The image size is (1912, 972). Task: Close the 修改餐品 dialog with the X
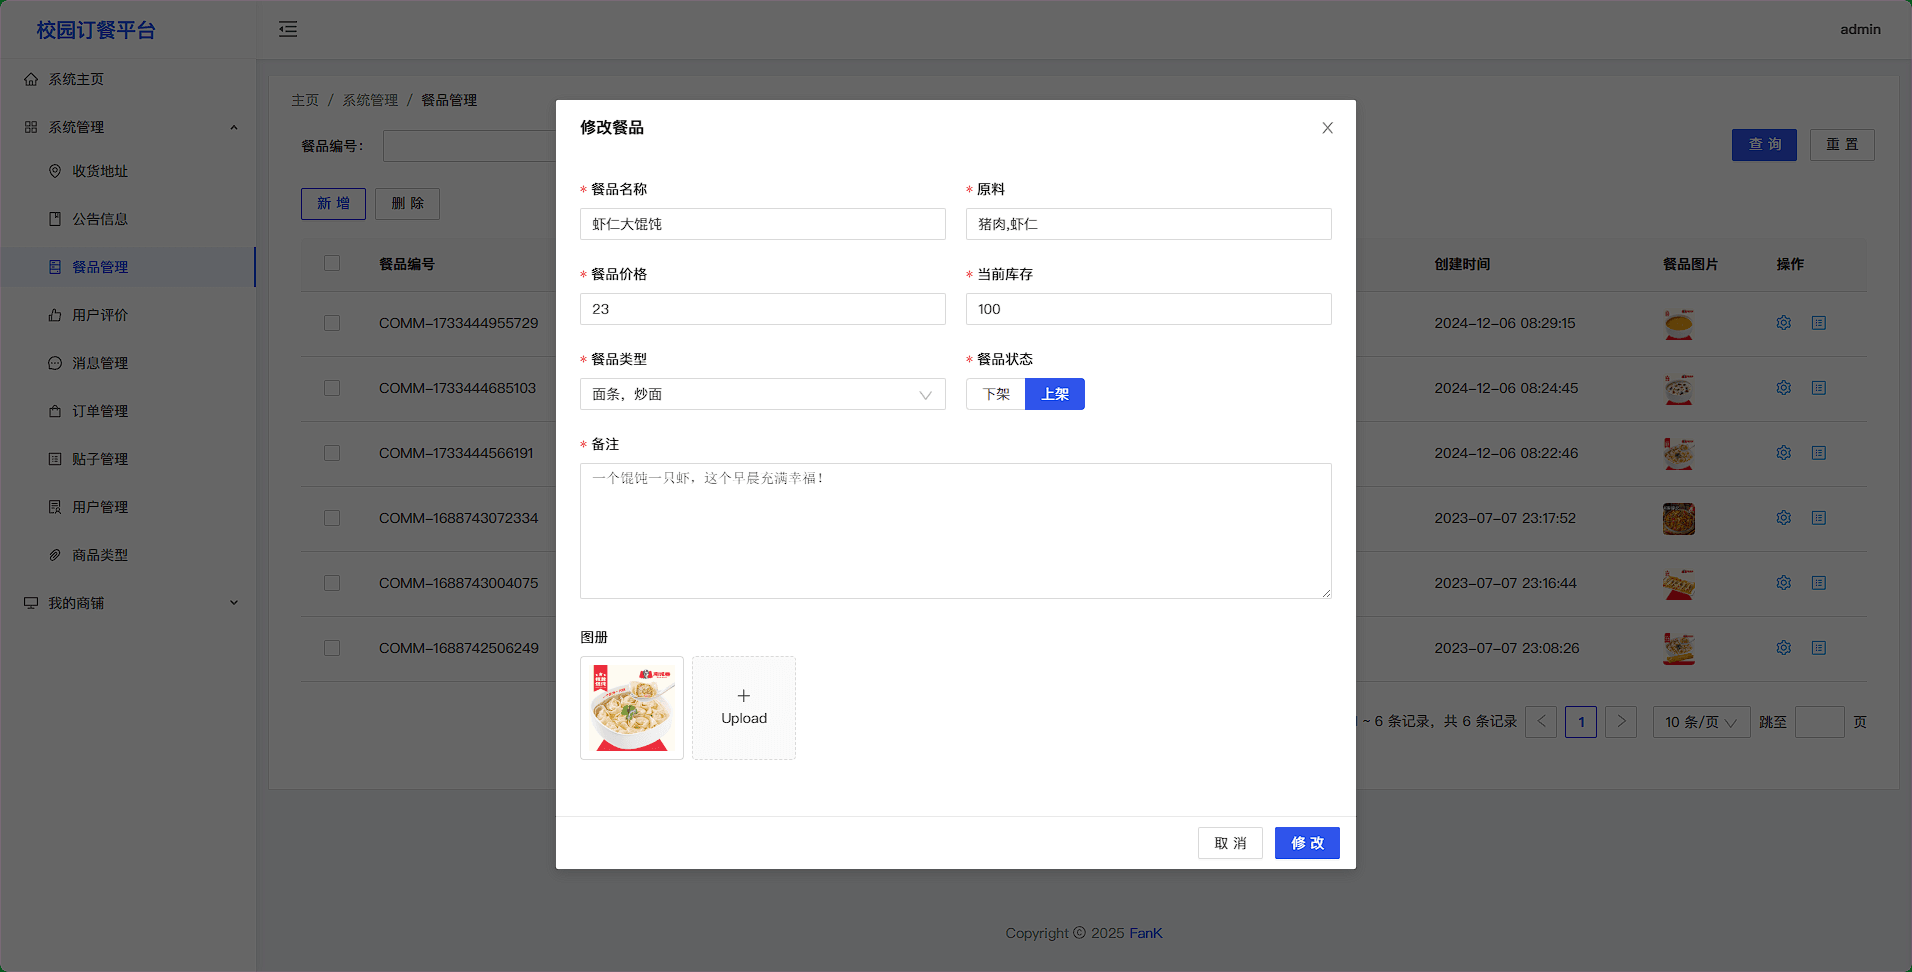point(1327,128)
